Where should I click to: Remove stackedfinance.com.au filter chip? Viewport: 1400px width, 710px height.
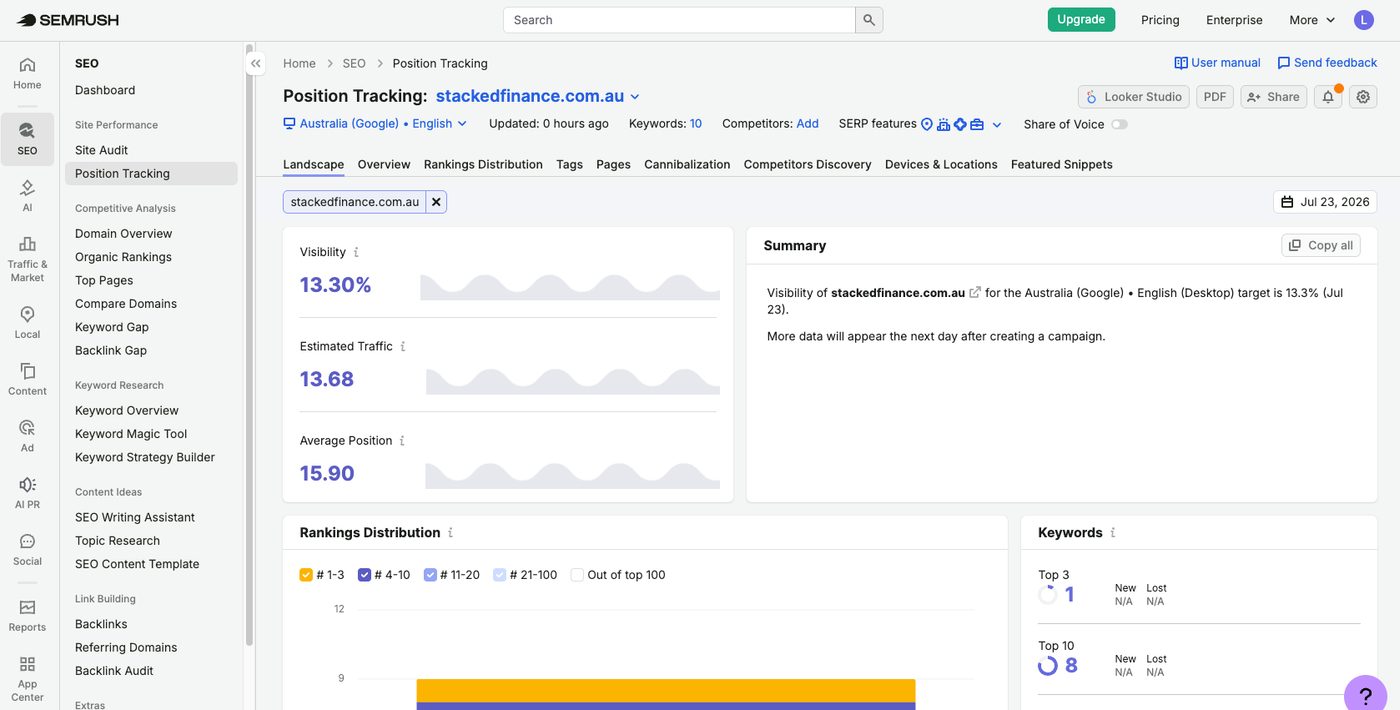click(x=436, y=202)
